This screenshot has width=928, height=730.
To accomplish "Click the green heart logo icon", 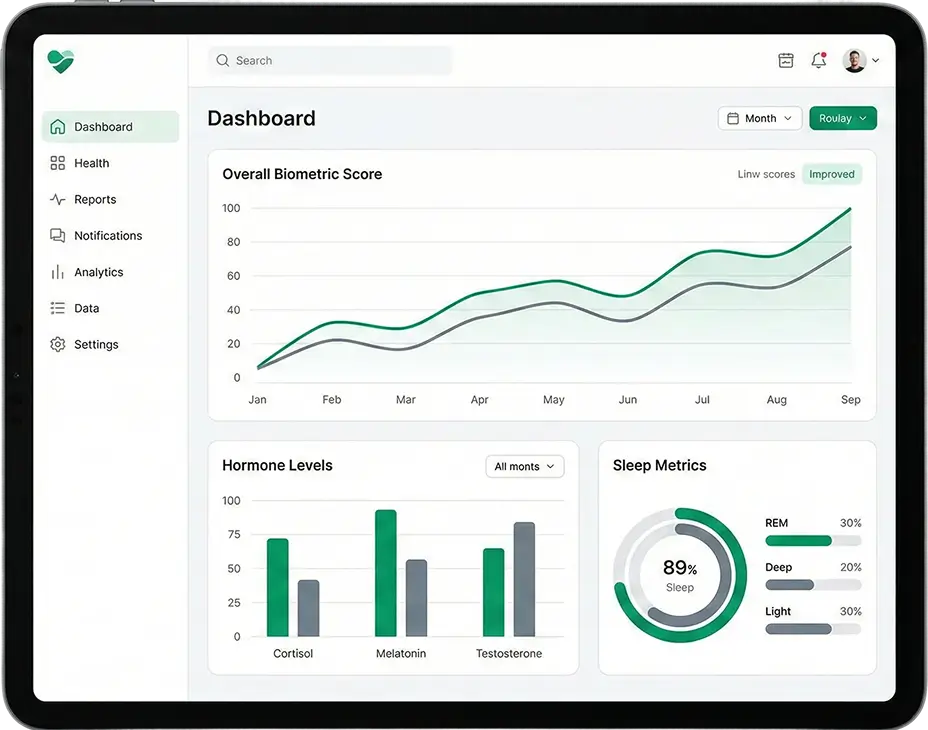I will click(61, 62).
